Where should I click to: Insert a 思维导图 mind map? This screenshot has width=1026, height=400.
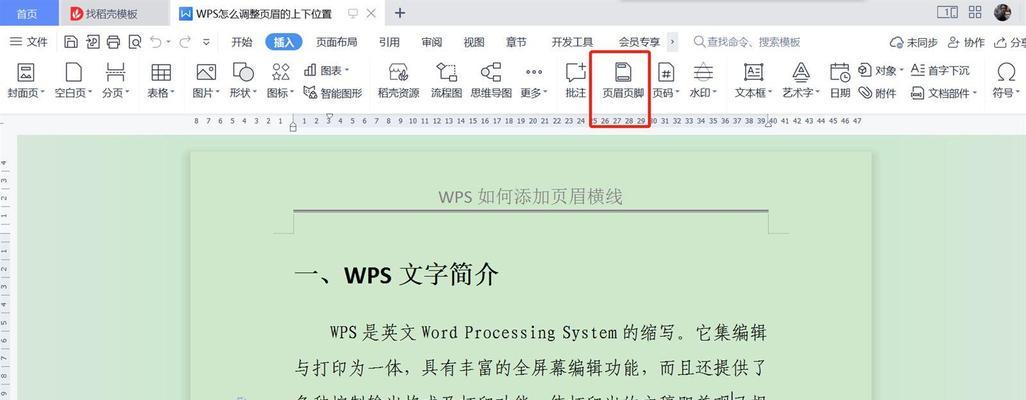click(491, 81)
